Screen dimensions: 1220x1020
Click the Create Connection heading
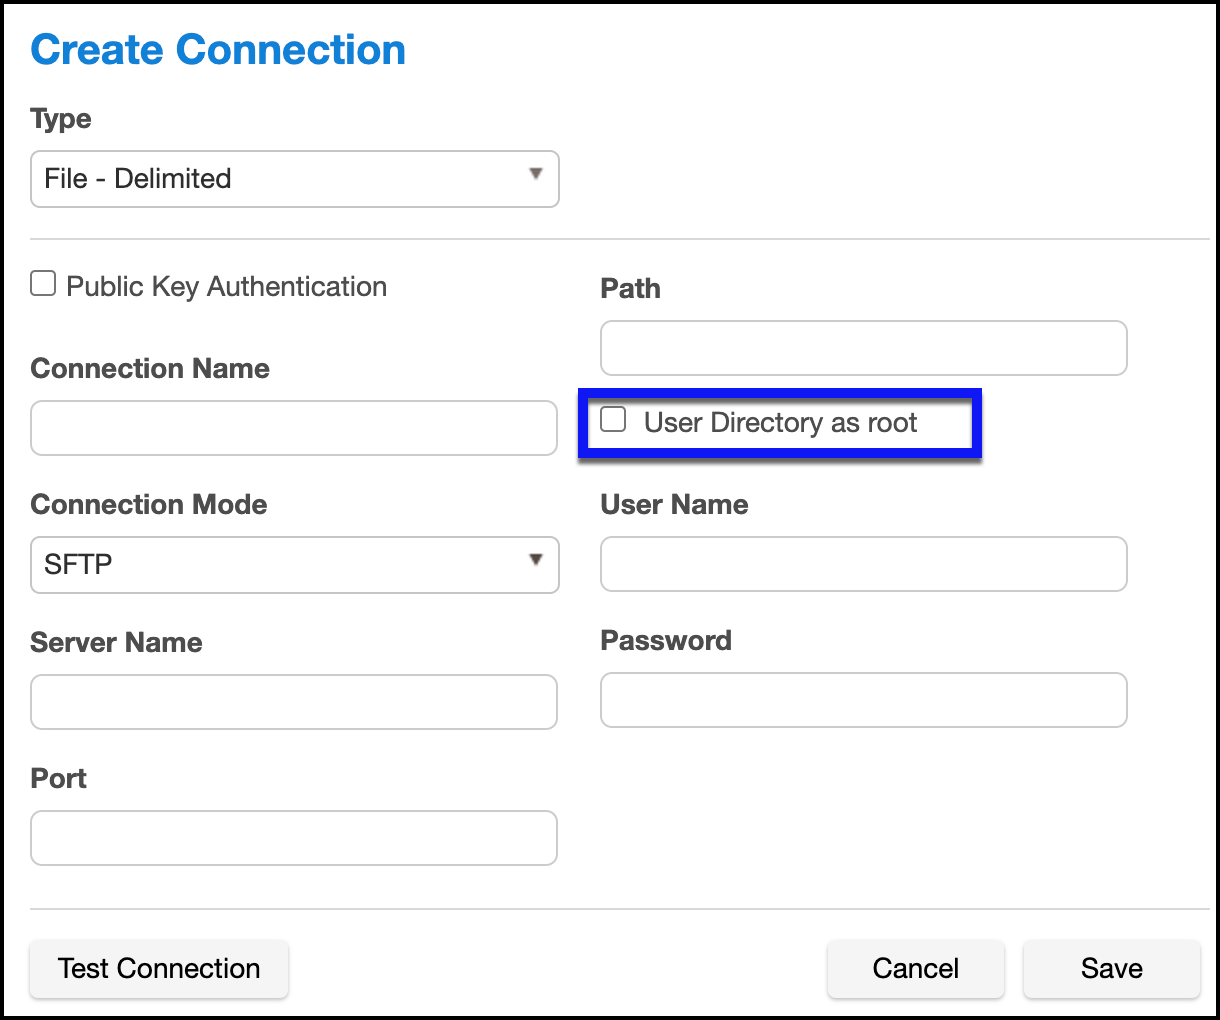[x=218, y=50]
